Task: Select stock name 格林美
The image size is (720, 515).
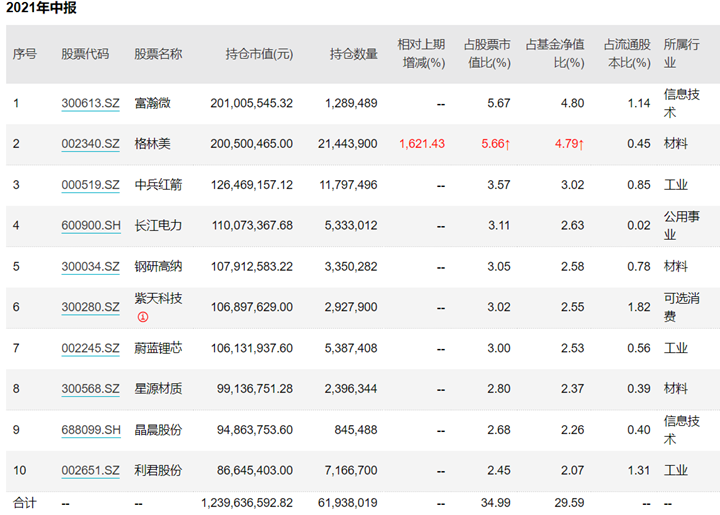Action: [152, 144]
